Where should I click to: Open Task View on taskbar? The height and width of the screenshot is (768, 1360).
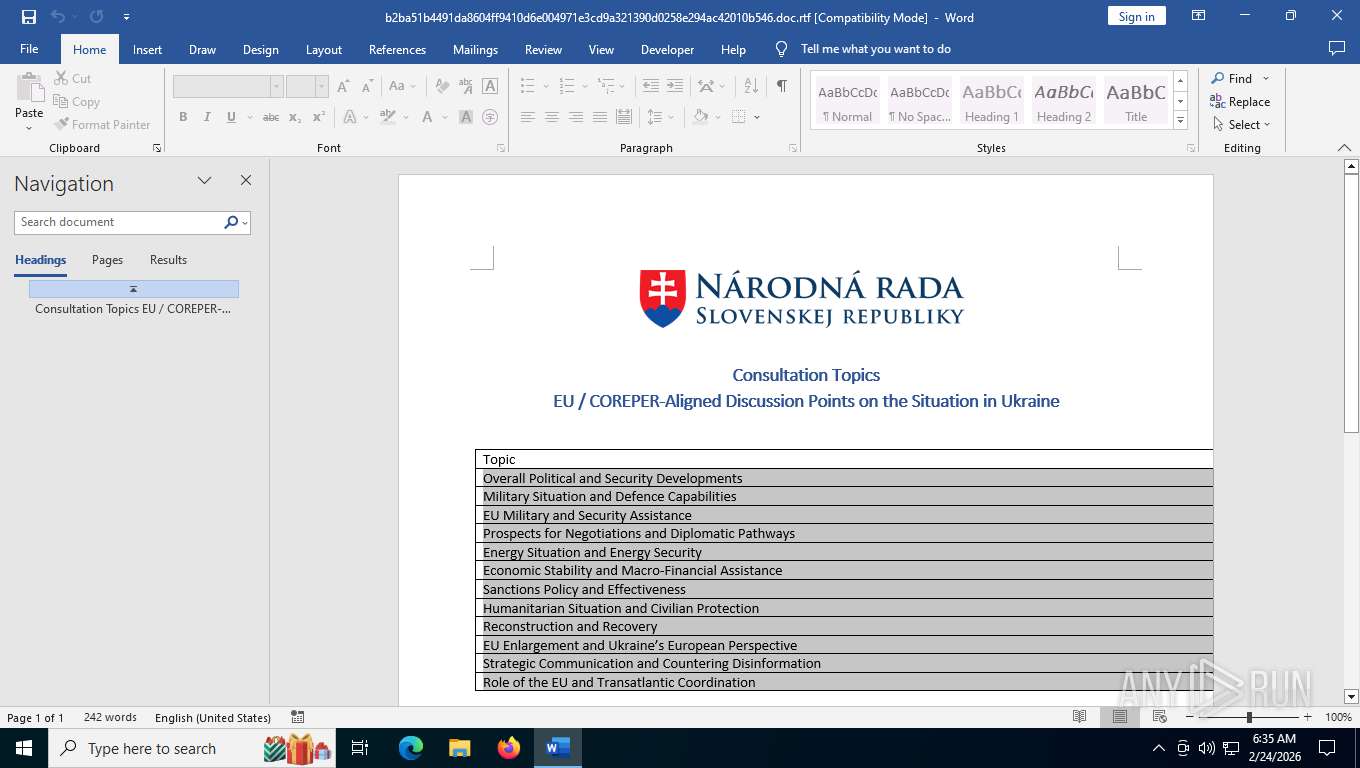click(360, 748)
